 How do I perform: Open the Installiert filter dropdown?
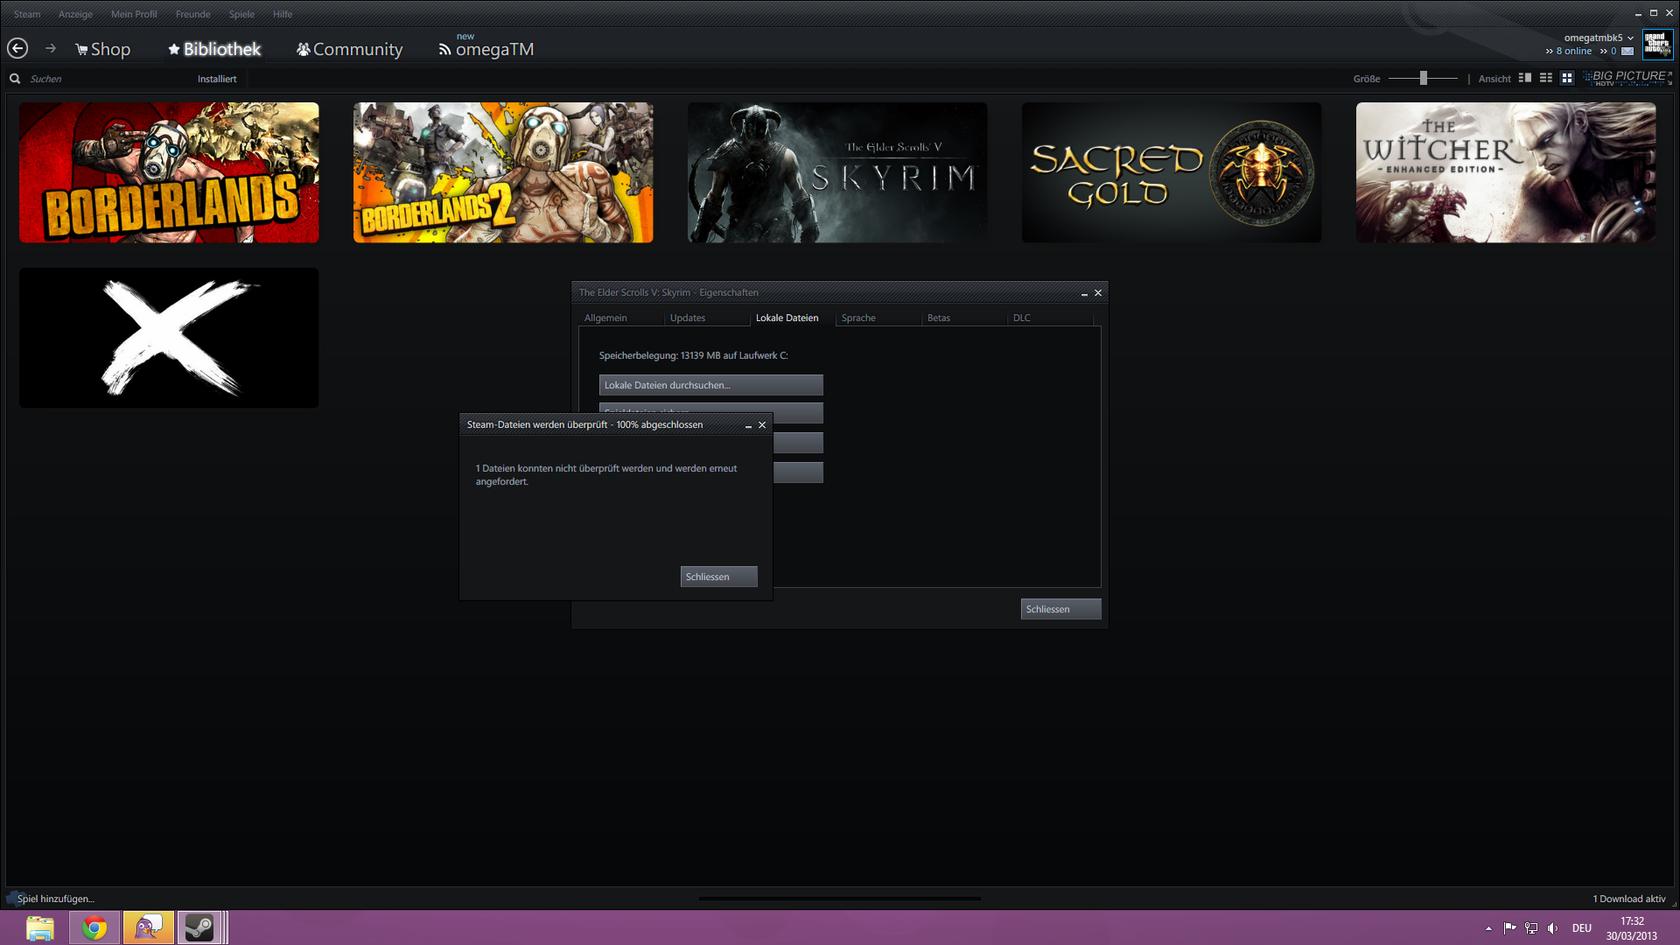click(x=217, y=79)
